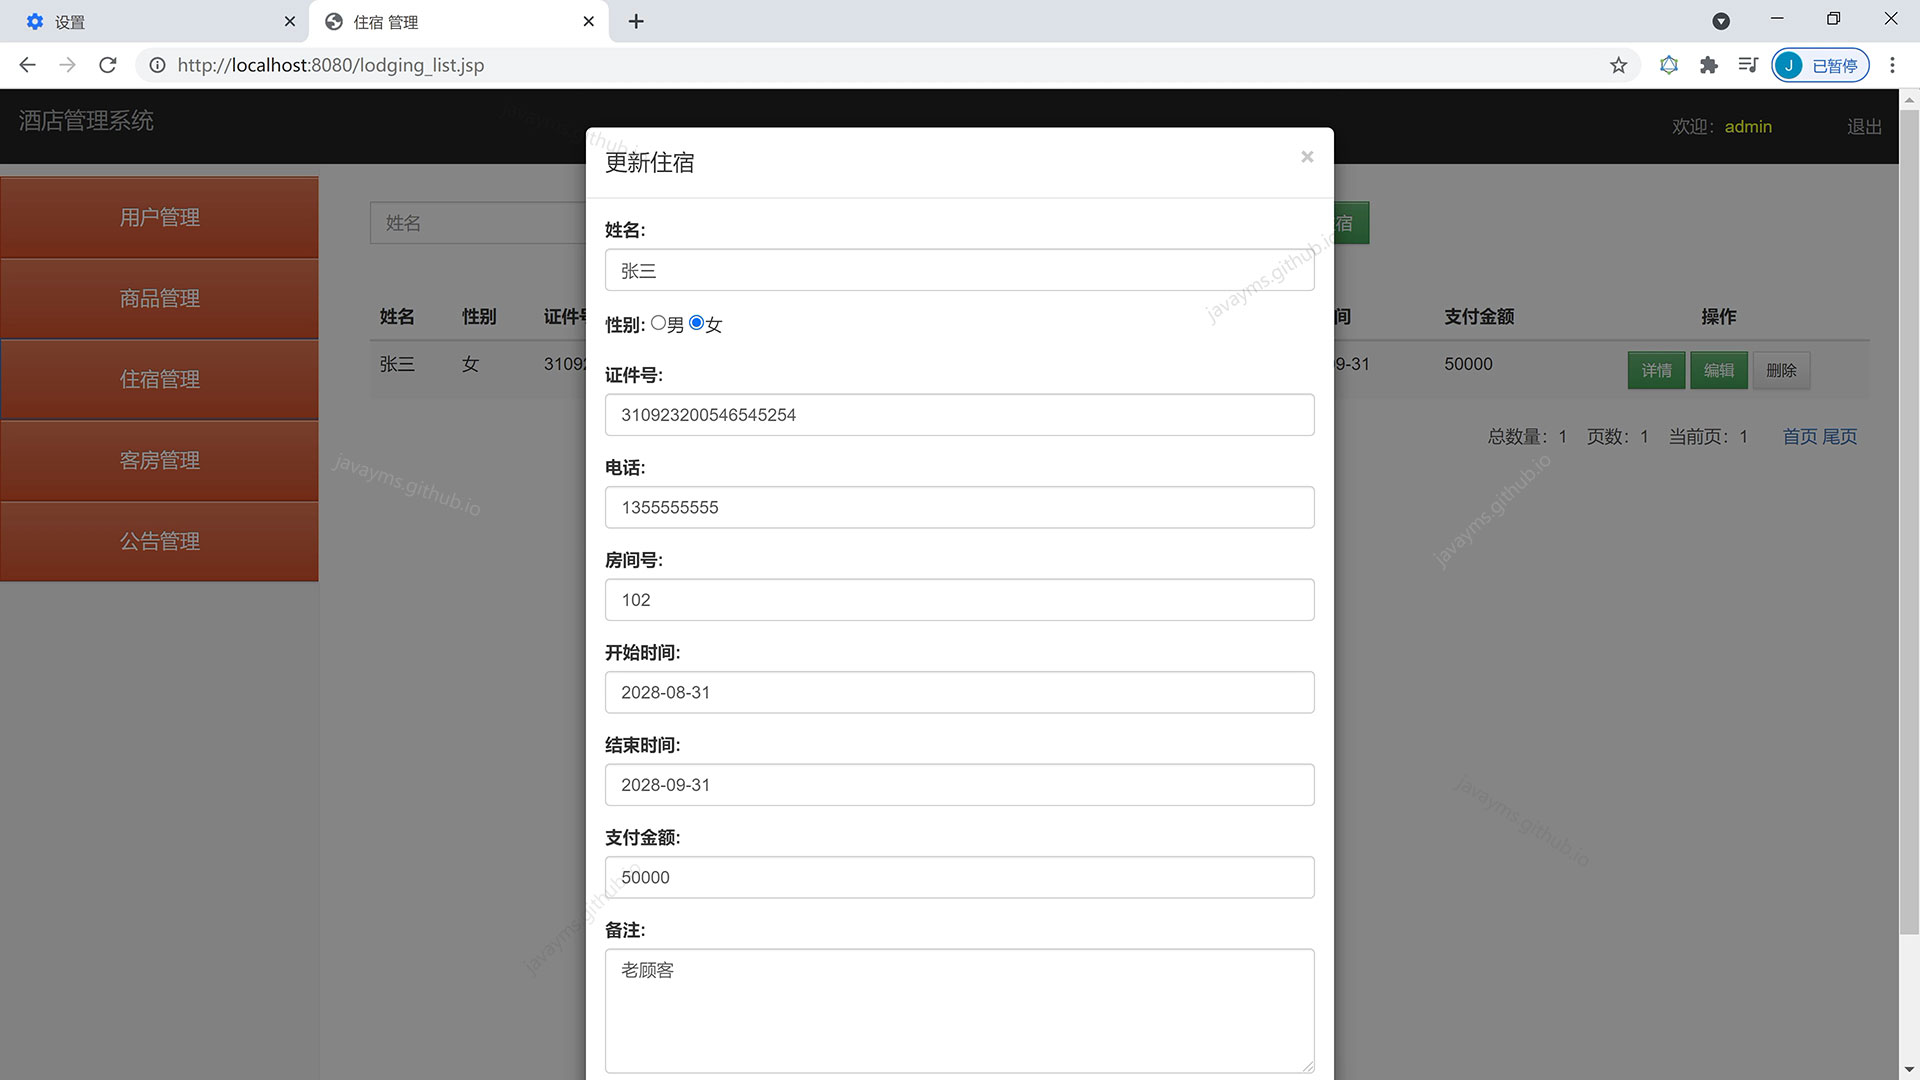This screenshot has width=1920, height=1080.
Task: Reload the current page
Action: click(x=108, y=65)
